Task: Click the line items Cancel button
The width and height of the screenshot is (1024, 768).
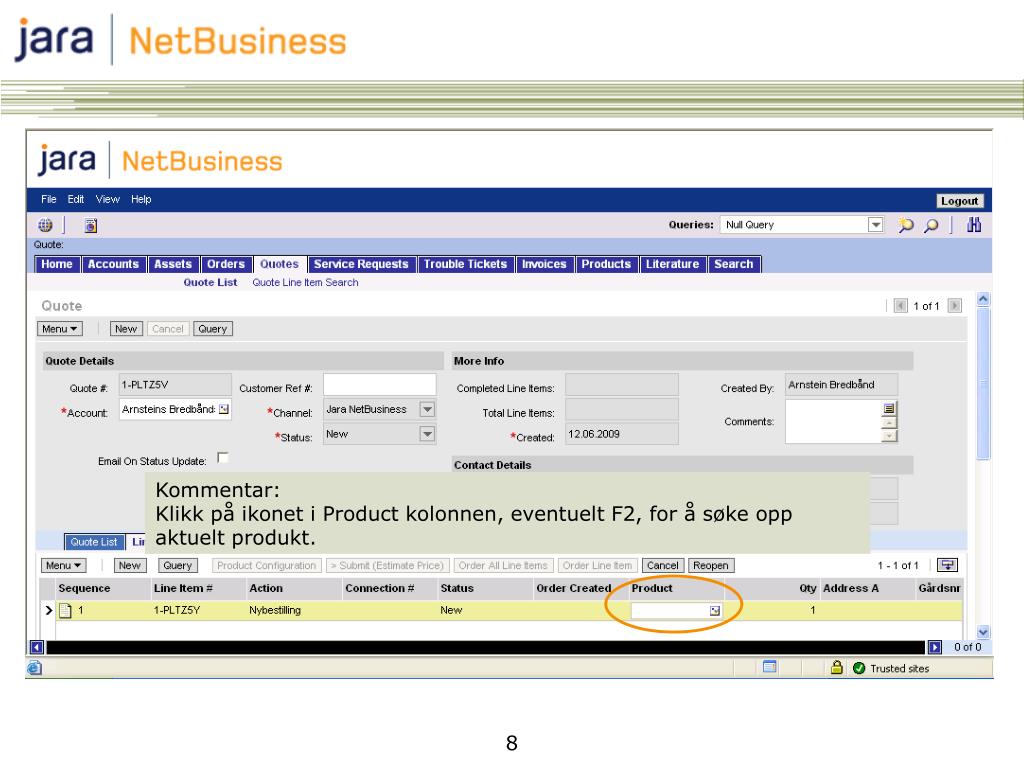Action: click(662, 566)
